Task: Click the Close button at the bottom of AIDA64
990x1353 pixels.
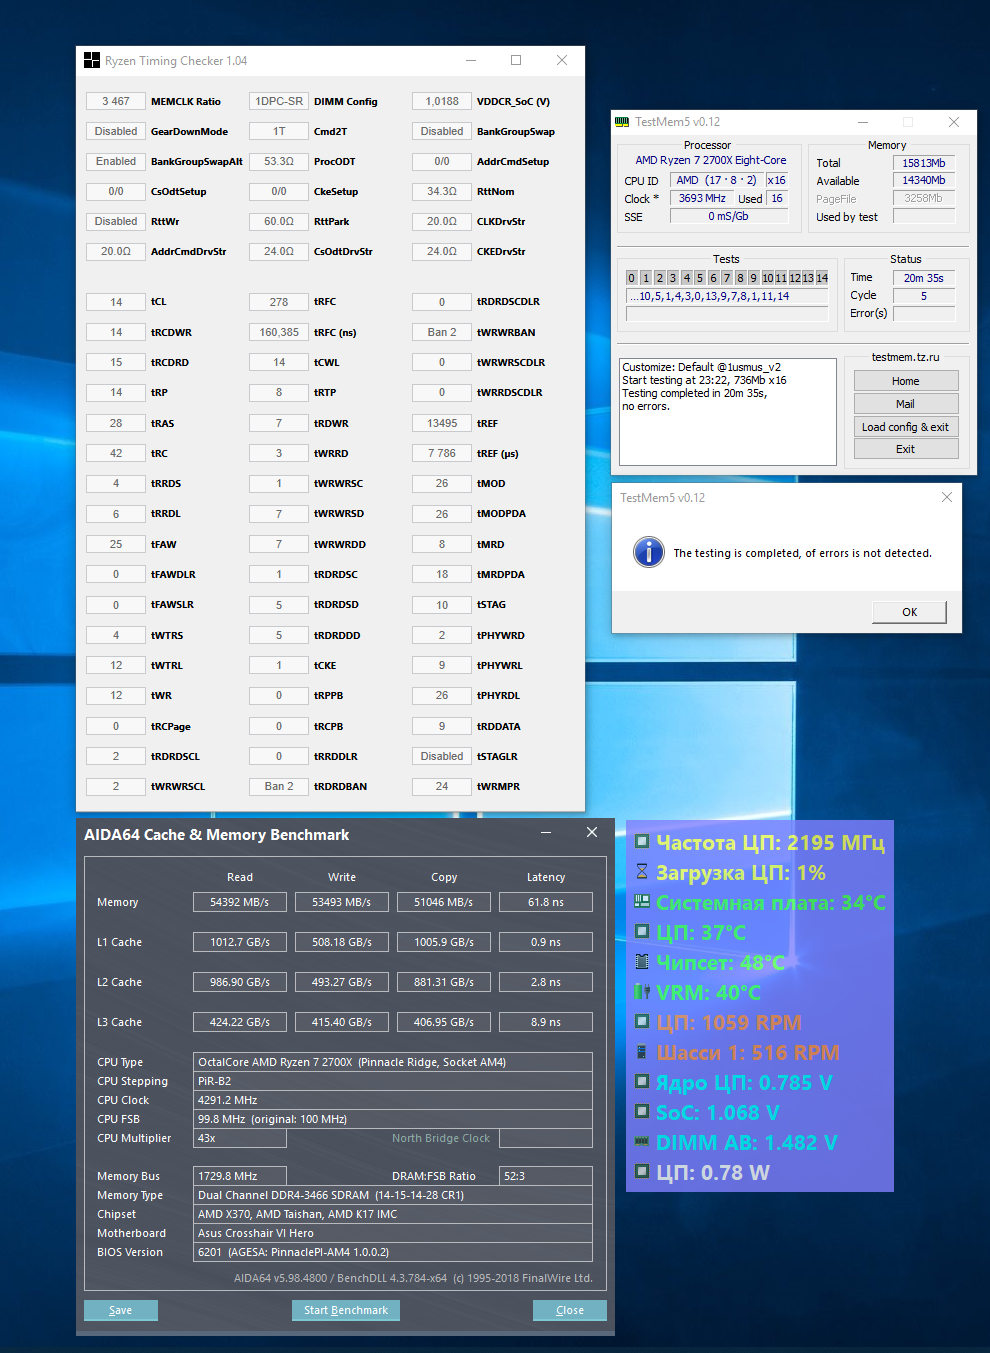Action: pyautogui.click(x=570, y=1310)
